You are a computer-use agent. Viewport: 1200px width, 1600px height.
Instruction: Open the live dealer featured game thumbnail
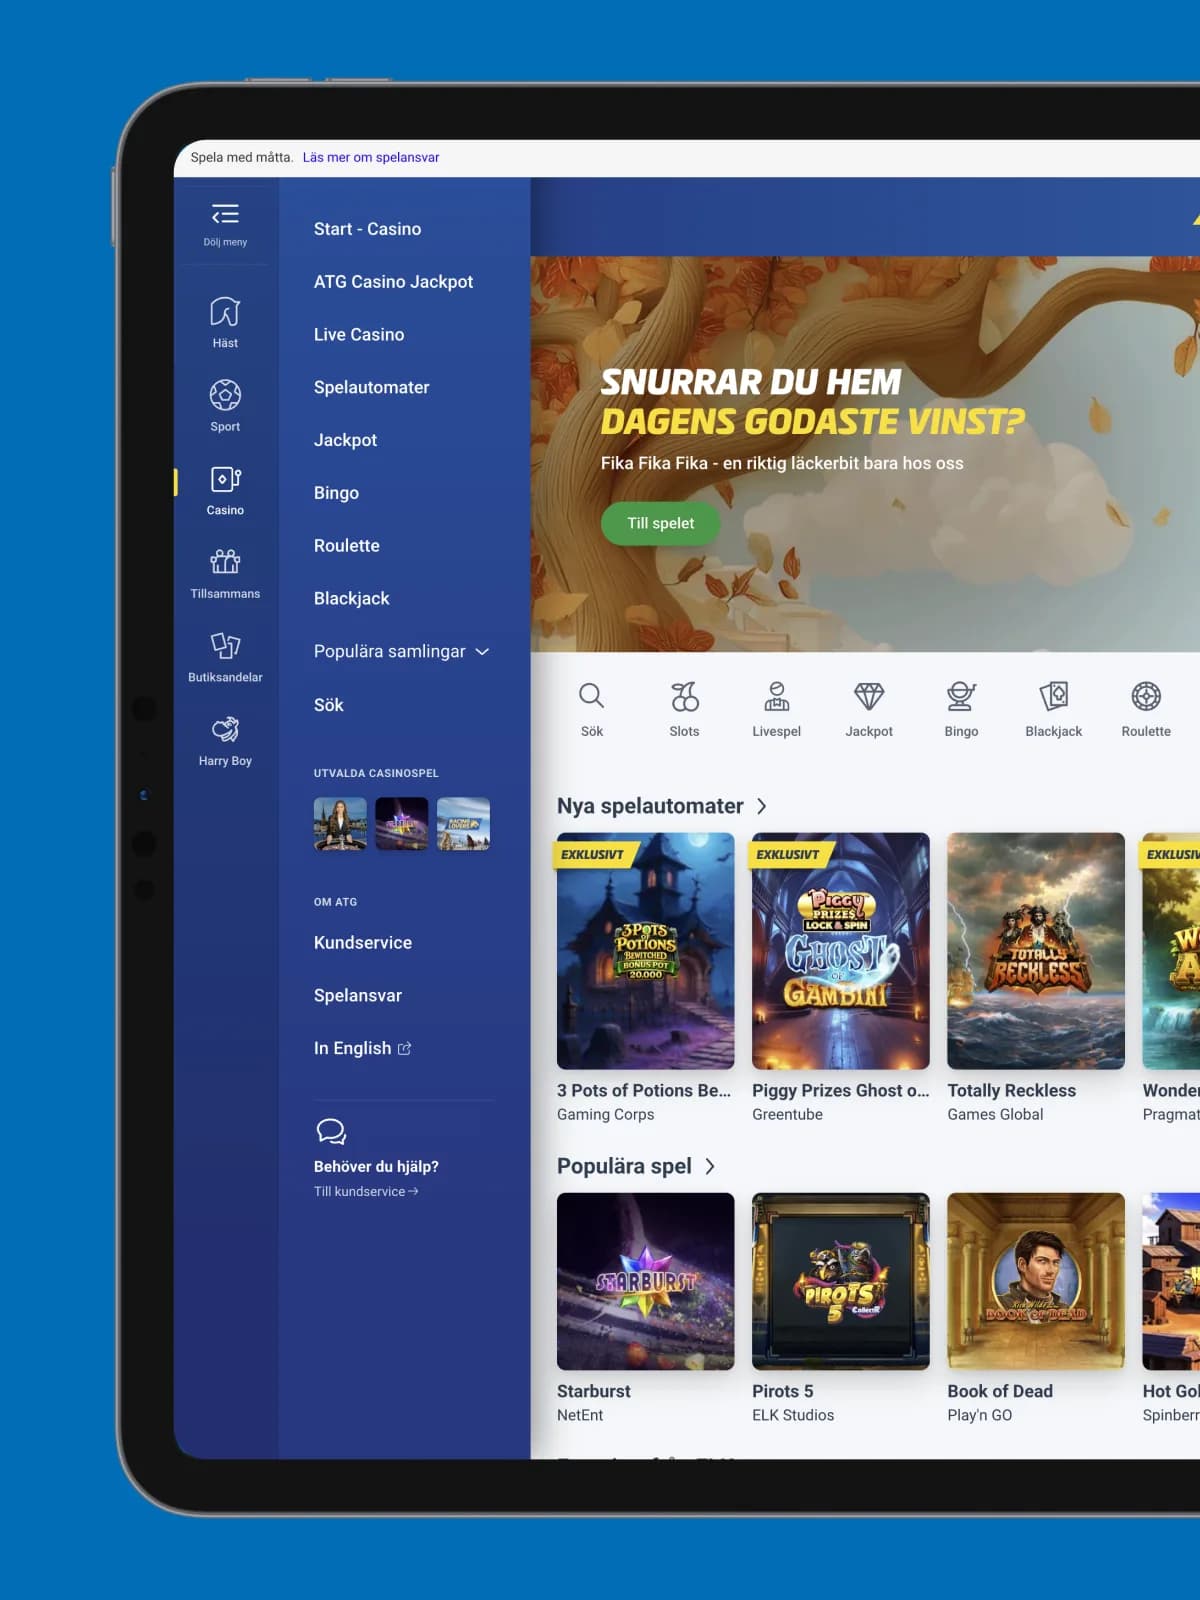pyautogui.click(x=340, y=824)
